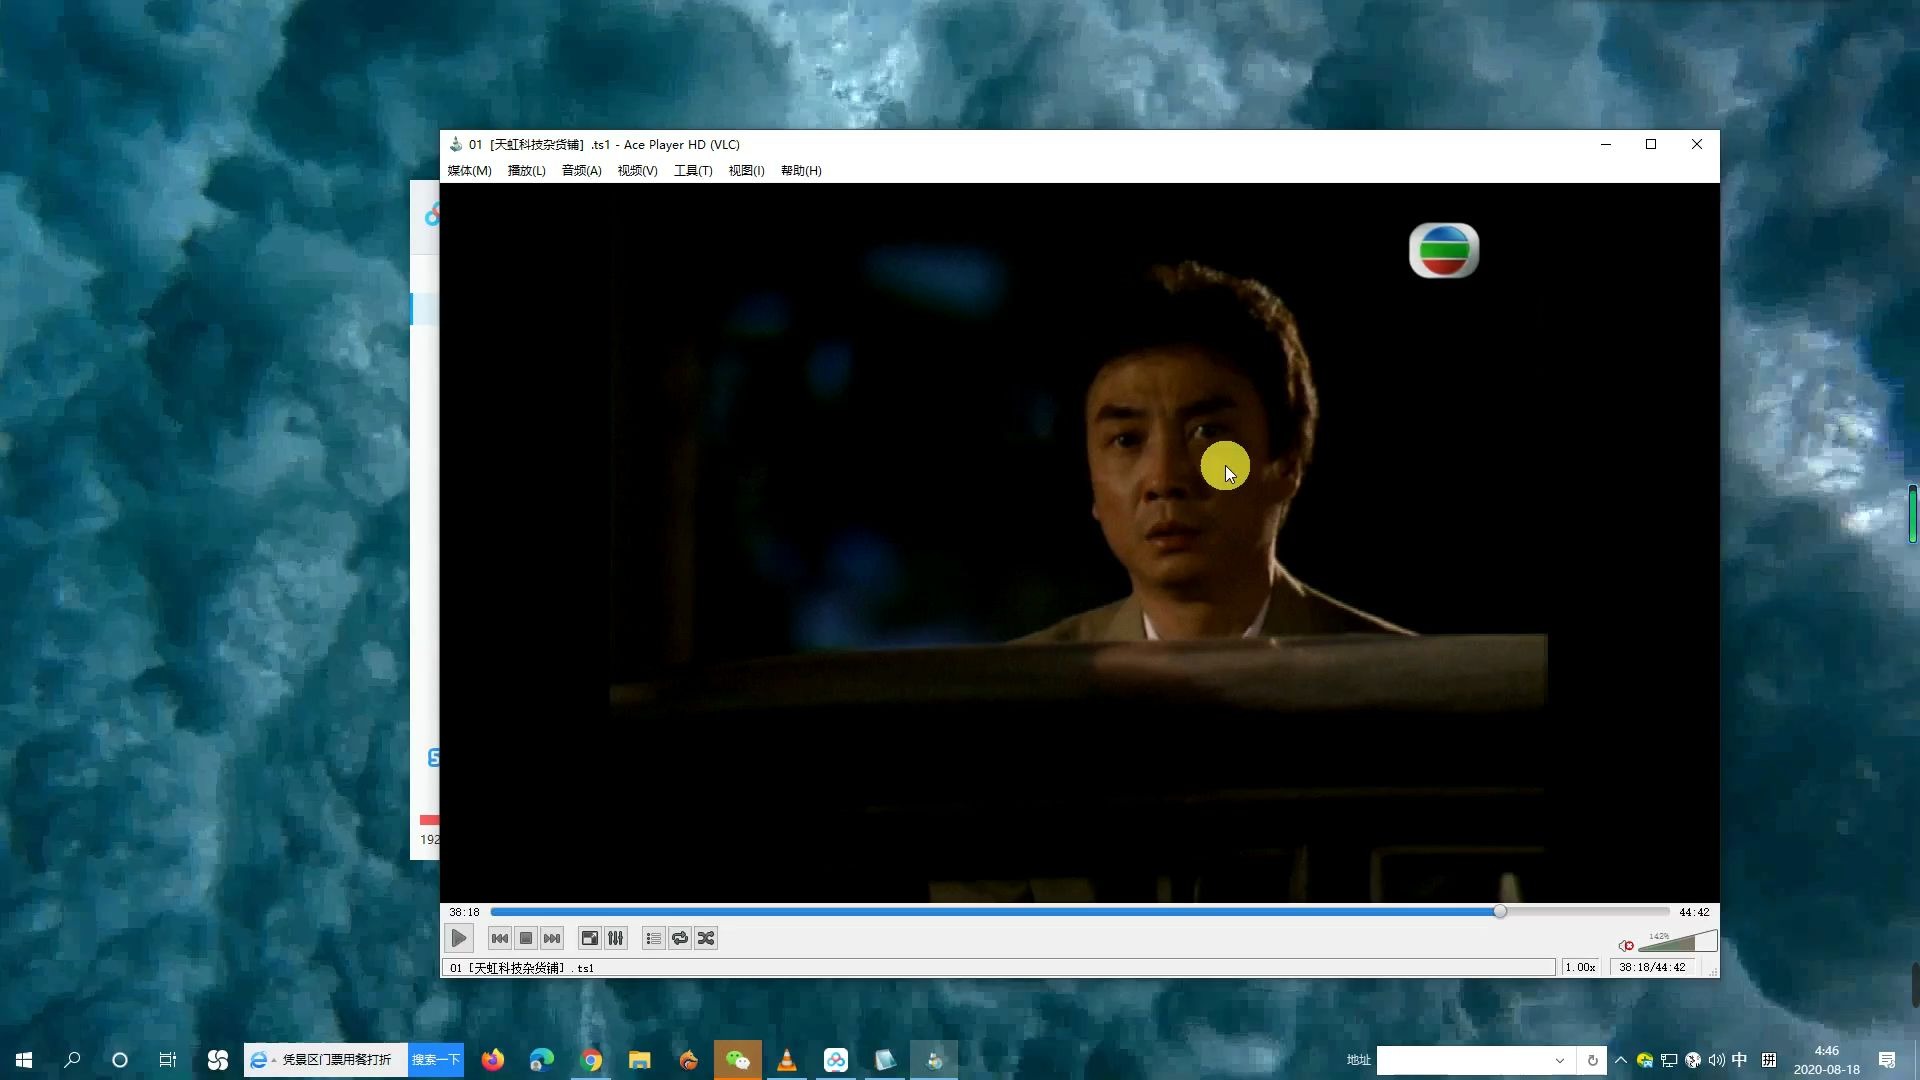
Task: Open the Windows Start menu
Action: click(x=24, y=1060)
